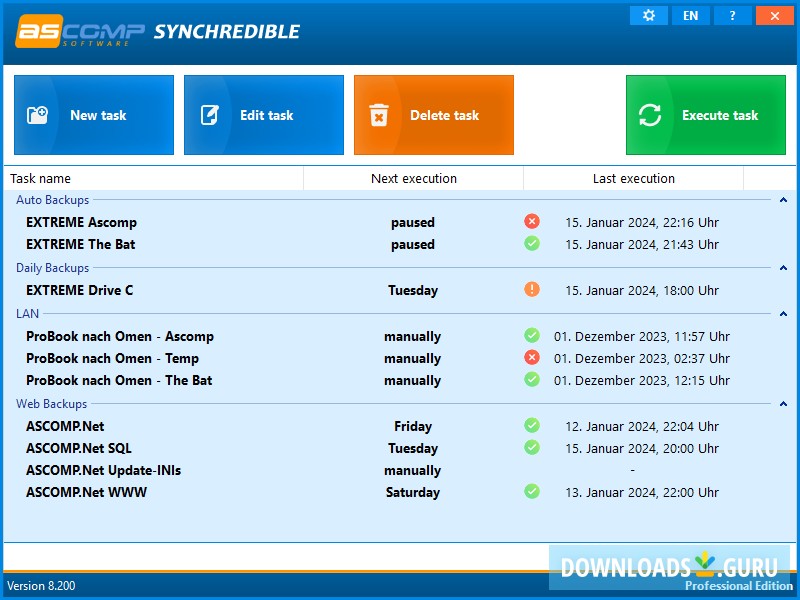
Task: Click the New task folder icon
Action: point(37,114)
